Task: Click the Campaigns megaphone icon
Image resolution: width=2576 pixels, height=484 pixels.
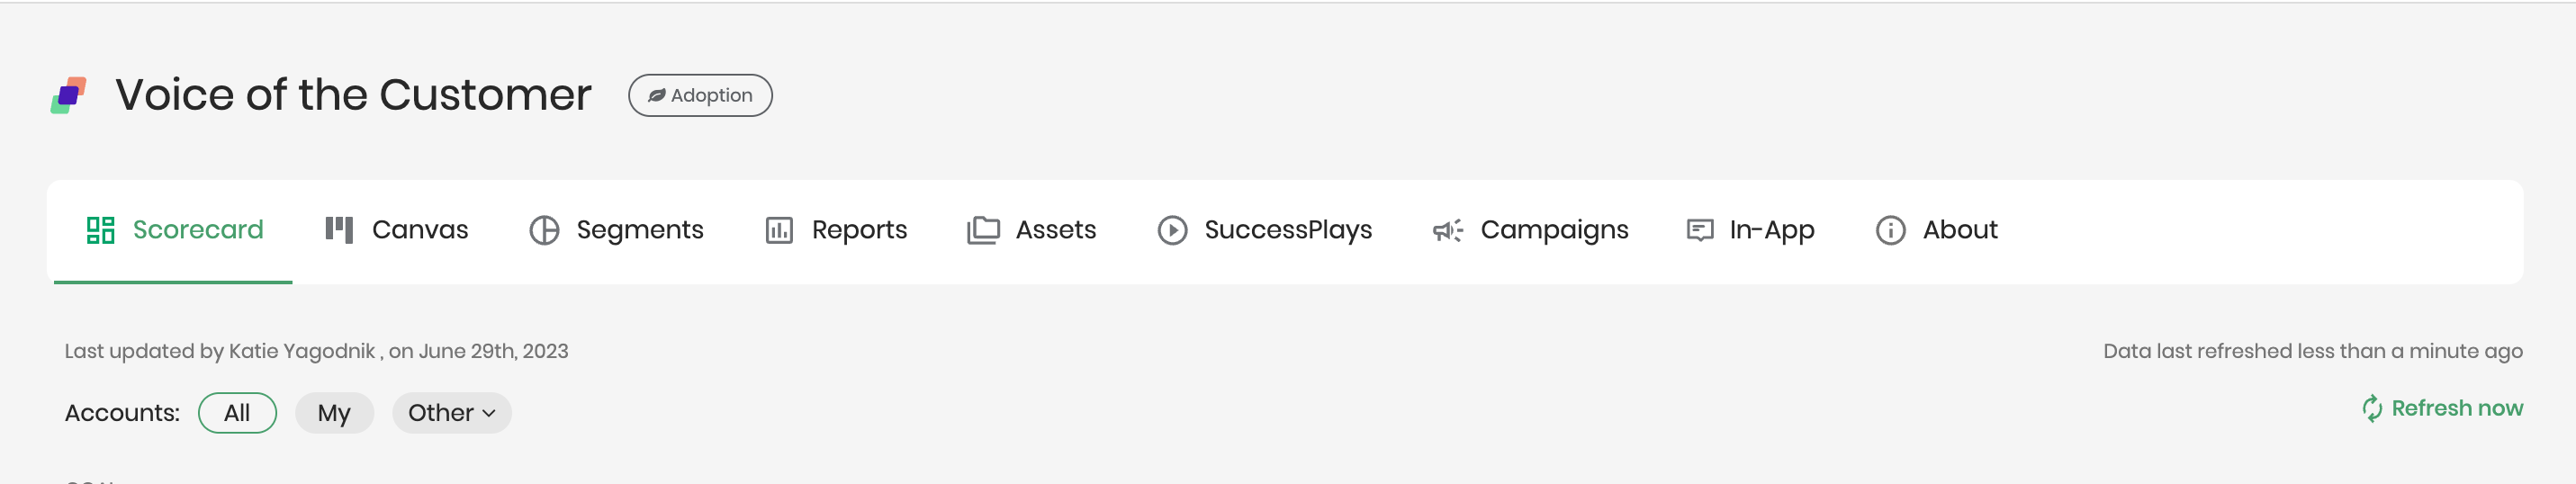Action: [1447, 230]
